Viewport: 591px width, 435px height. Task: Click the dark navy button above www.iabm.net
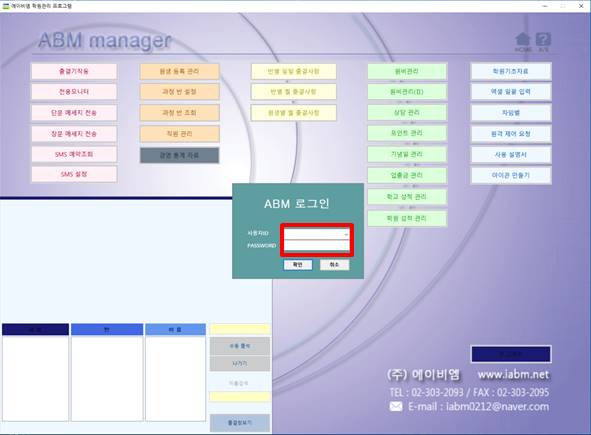click(x=511, y=354)
